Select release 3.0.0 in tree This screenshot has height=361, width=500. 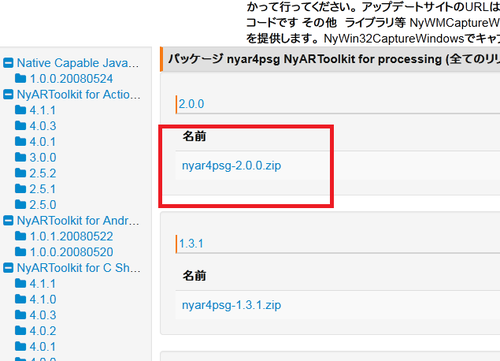click(x=43, y=157)
